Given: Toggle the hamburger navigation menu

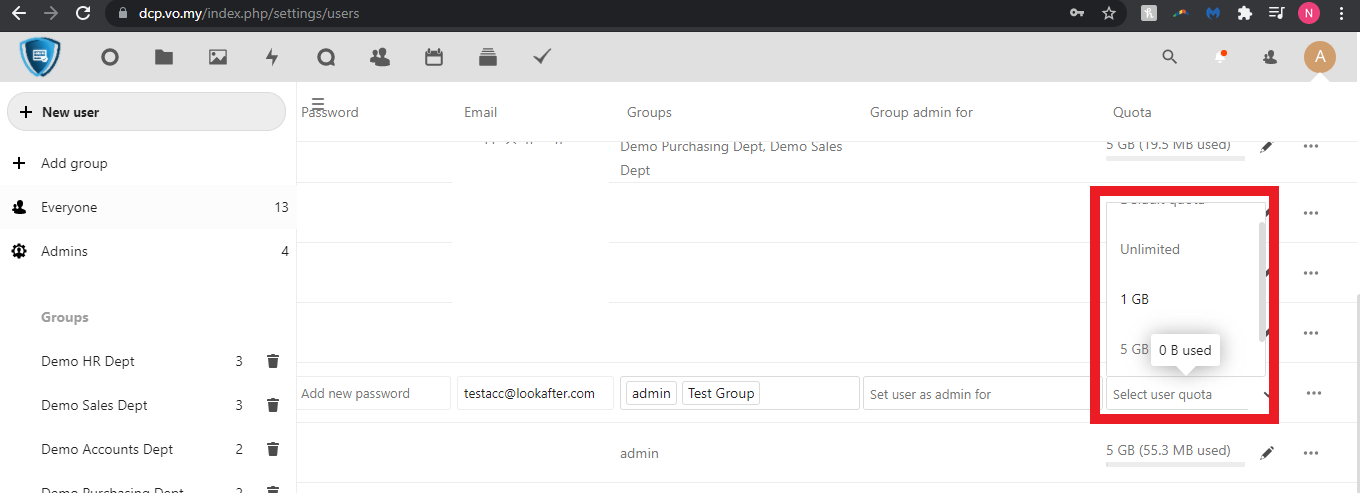Looking at the screenshot, I should tap(318, 103).
